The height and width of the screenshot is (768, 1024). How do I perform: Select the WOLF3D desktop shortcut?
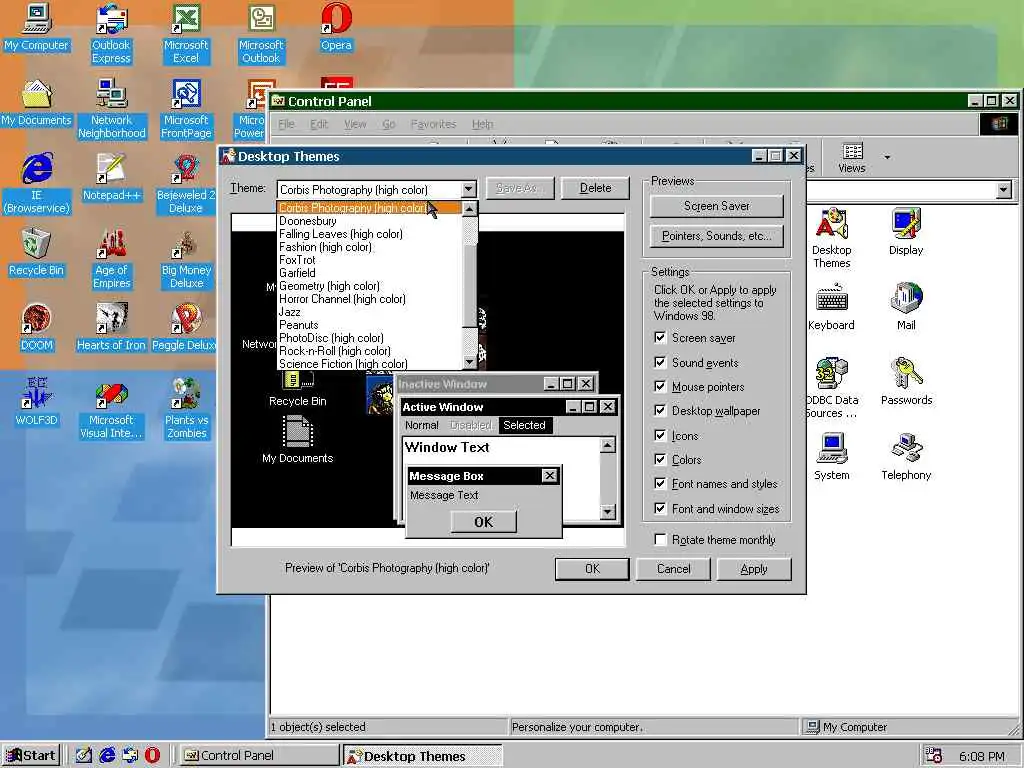coord(37,403)
